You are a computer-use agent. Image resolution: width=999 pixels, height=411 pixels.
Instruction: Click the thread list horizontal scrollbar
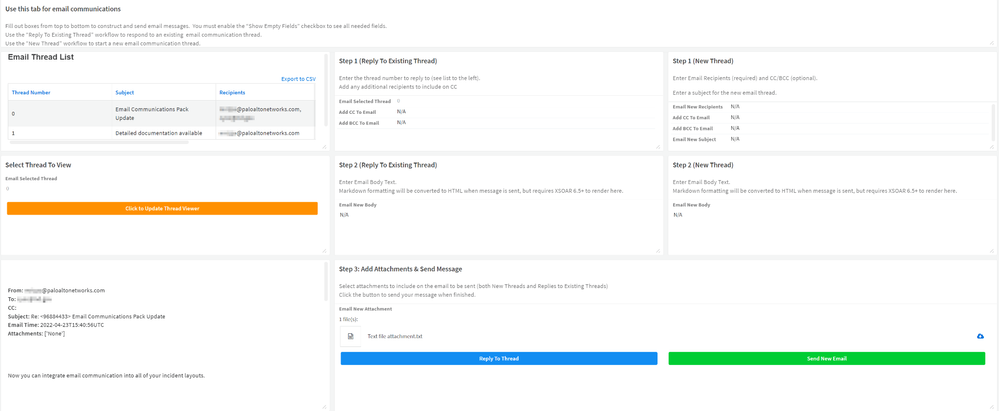100,143
